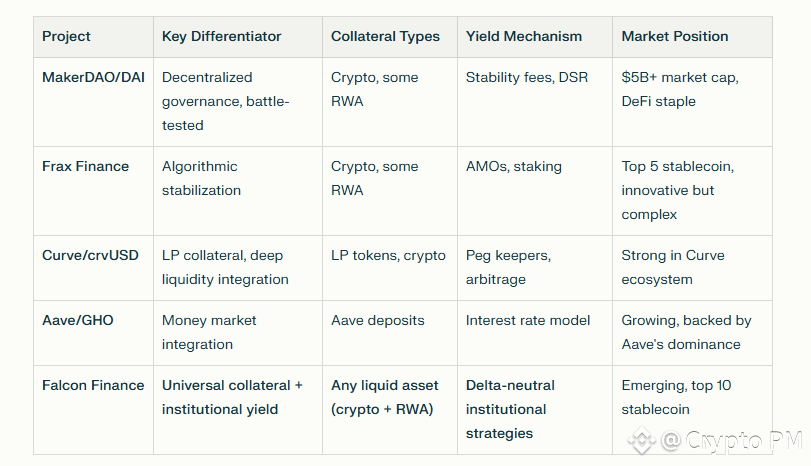Select the LP tokens, crypto cell
Screen dimensions: 811x466
(388, 255)
